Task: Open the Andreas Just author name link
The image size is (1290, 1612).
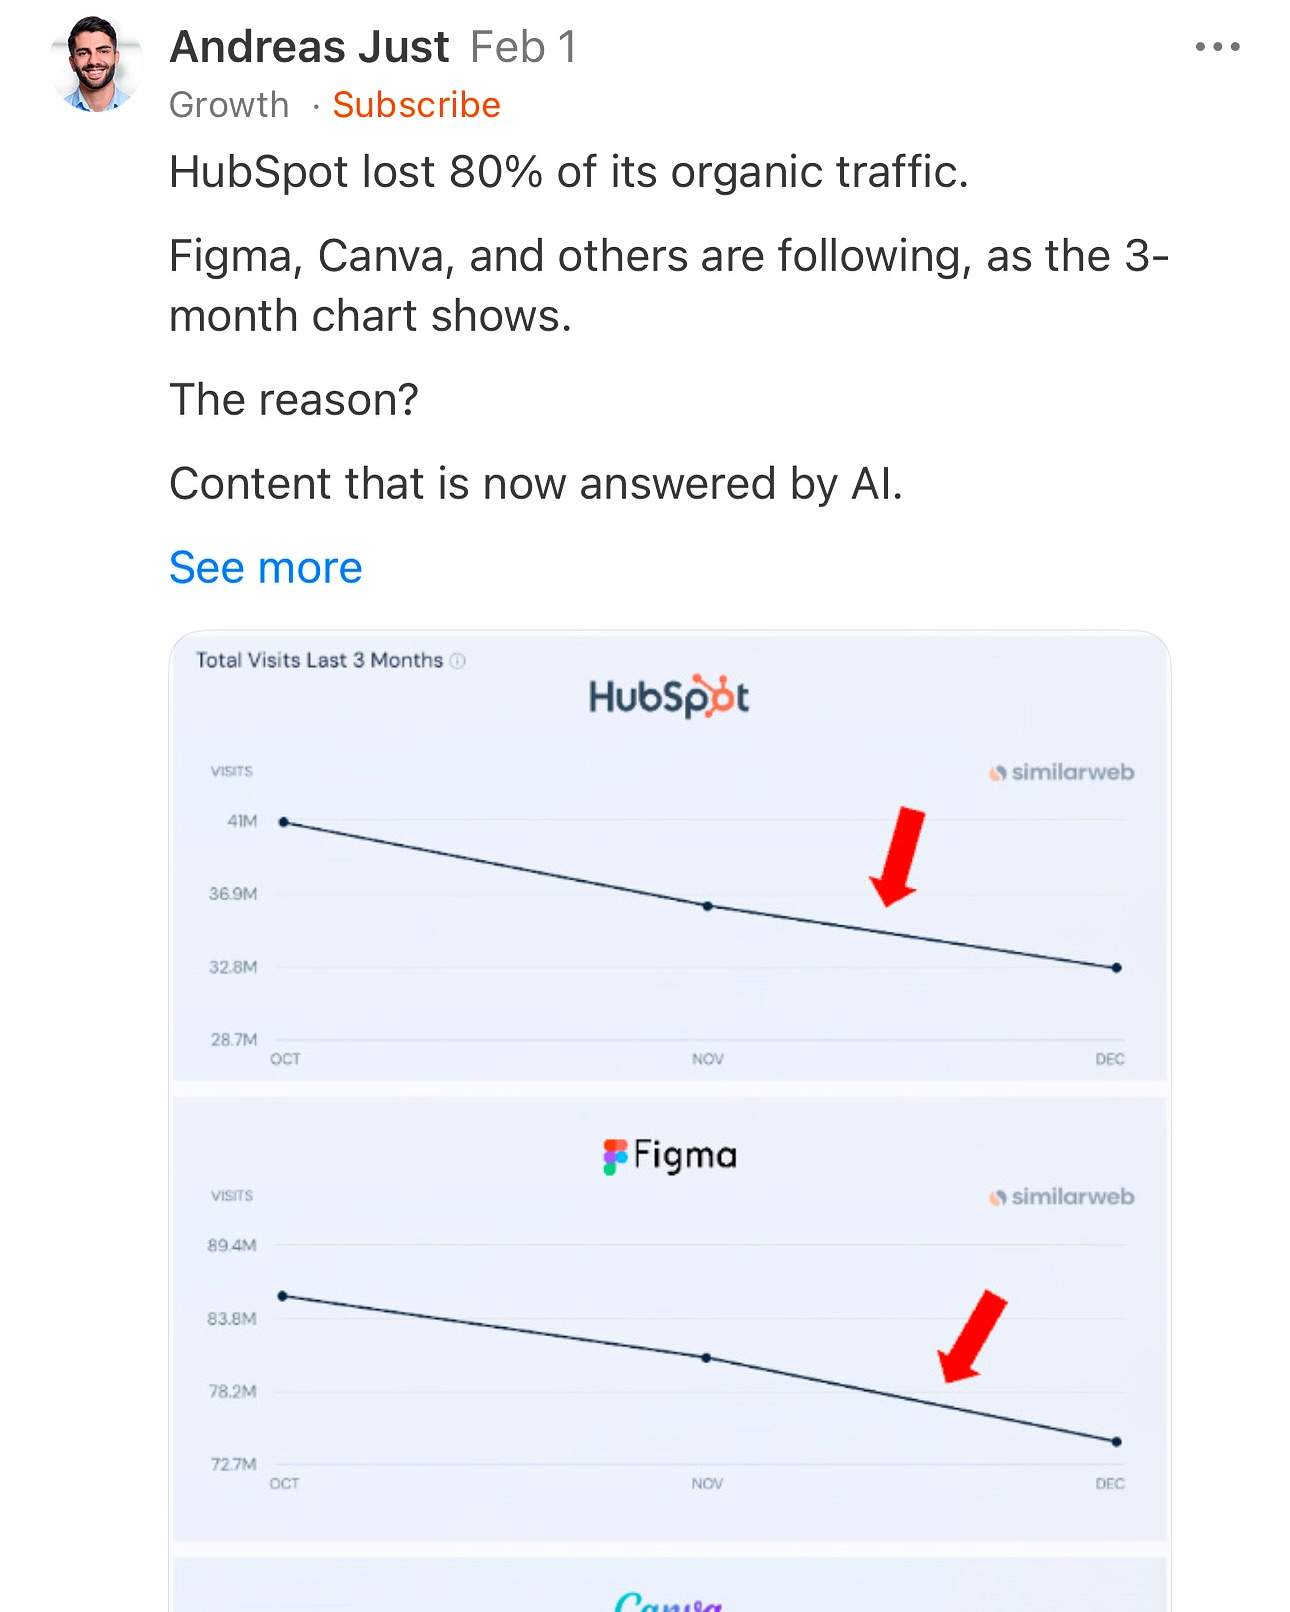Action: coord(310,47)
